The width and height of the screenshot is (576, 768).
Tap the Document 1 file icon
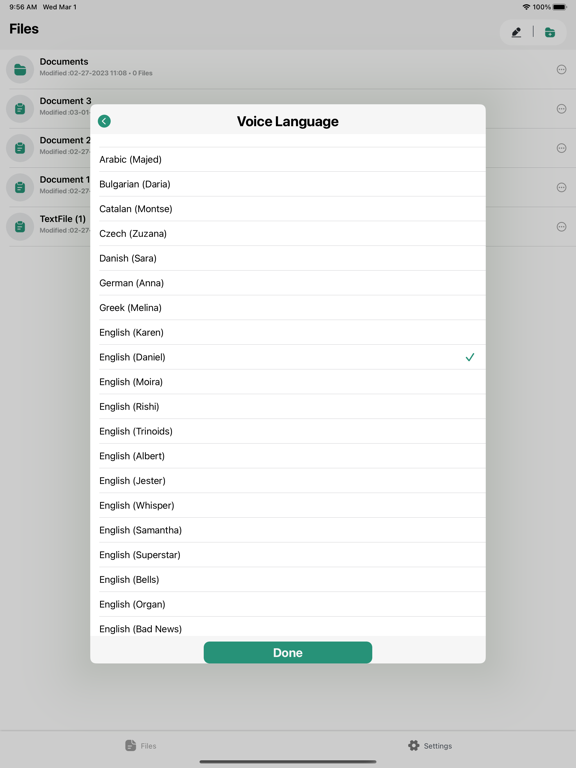tap(20, 187)
